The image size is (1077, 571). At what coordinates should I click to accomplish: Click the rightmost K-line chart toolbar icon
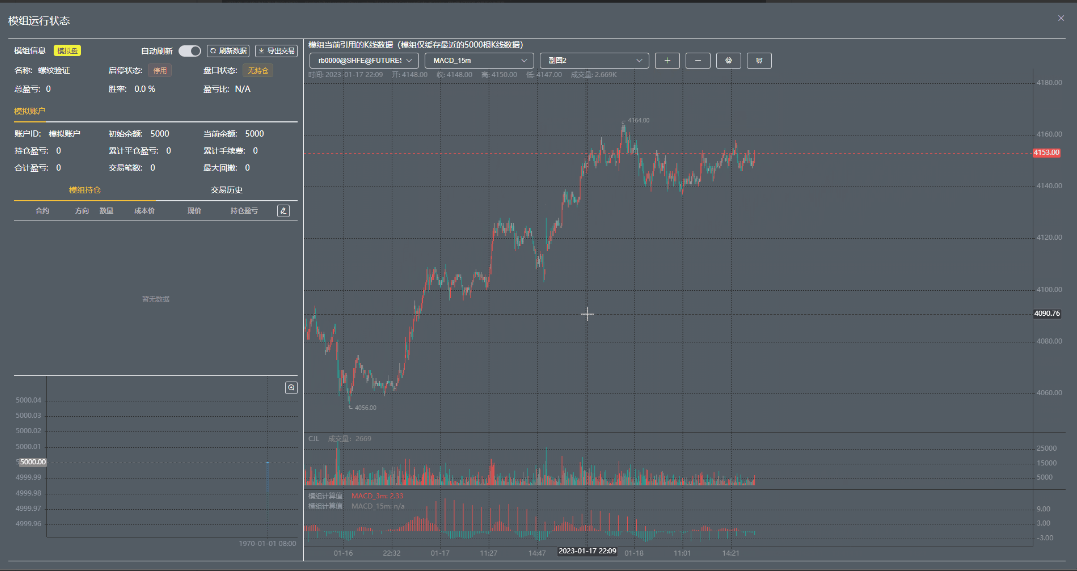pyautogui.click(x=759, y=61)
